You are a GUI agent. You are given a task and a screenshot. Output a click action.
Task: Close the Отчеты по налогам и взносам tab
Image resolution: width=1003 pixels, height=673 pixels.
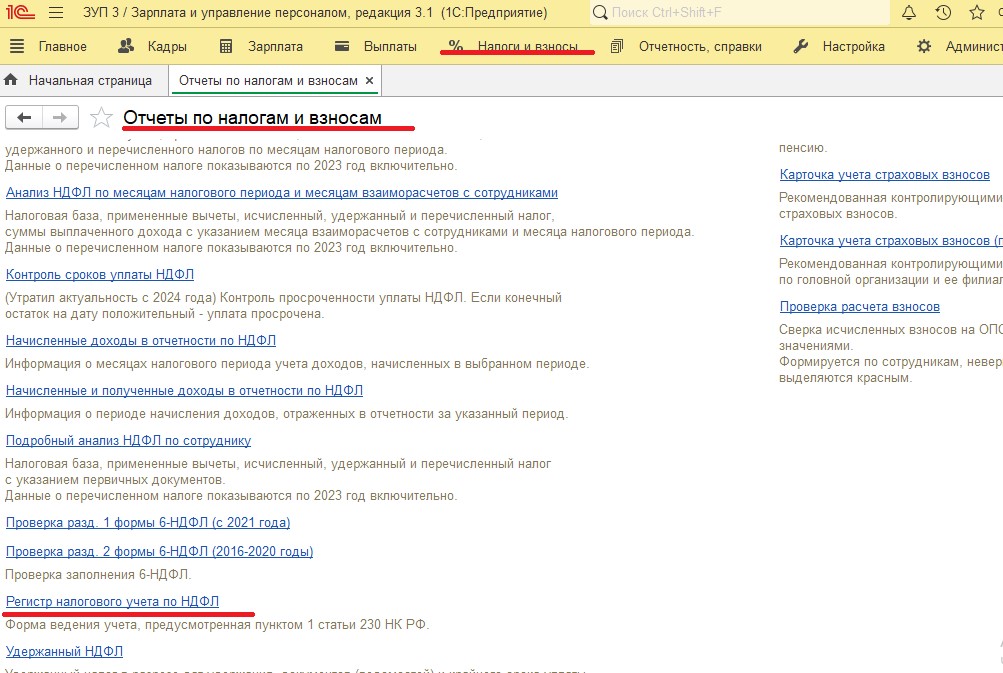369,81
